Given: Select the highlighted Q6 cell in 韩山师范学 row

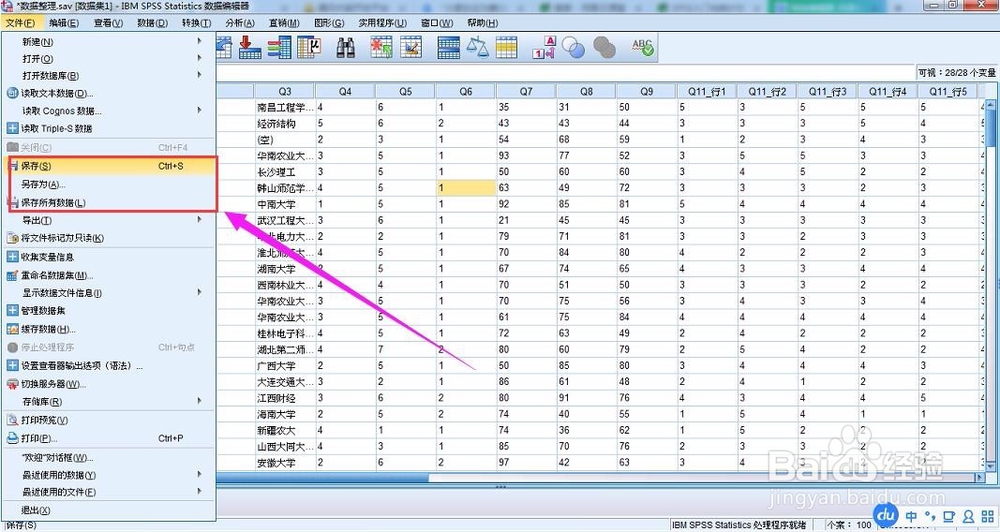Looking at the screenshot, I should [466, 188].
